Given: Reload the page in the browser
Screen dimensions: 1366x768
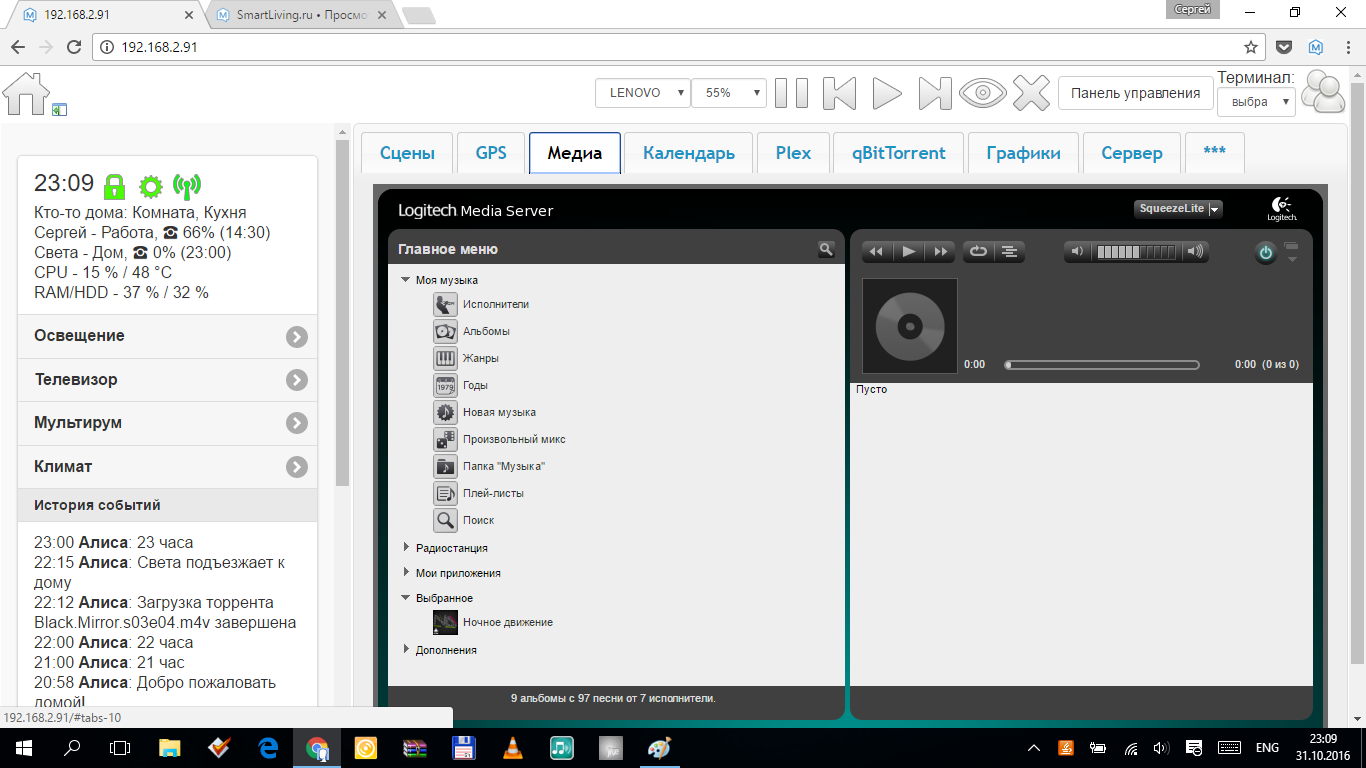Looking at the screenshot, I should coord(73,47).
